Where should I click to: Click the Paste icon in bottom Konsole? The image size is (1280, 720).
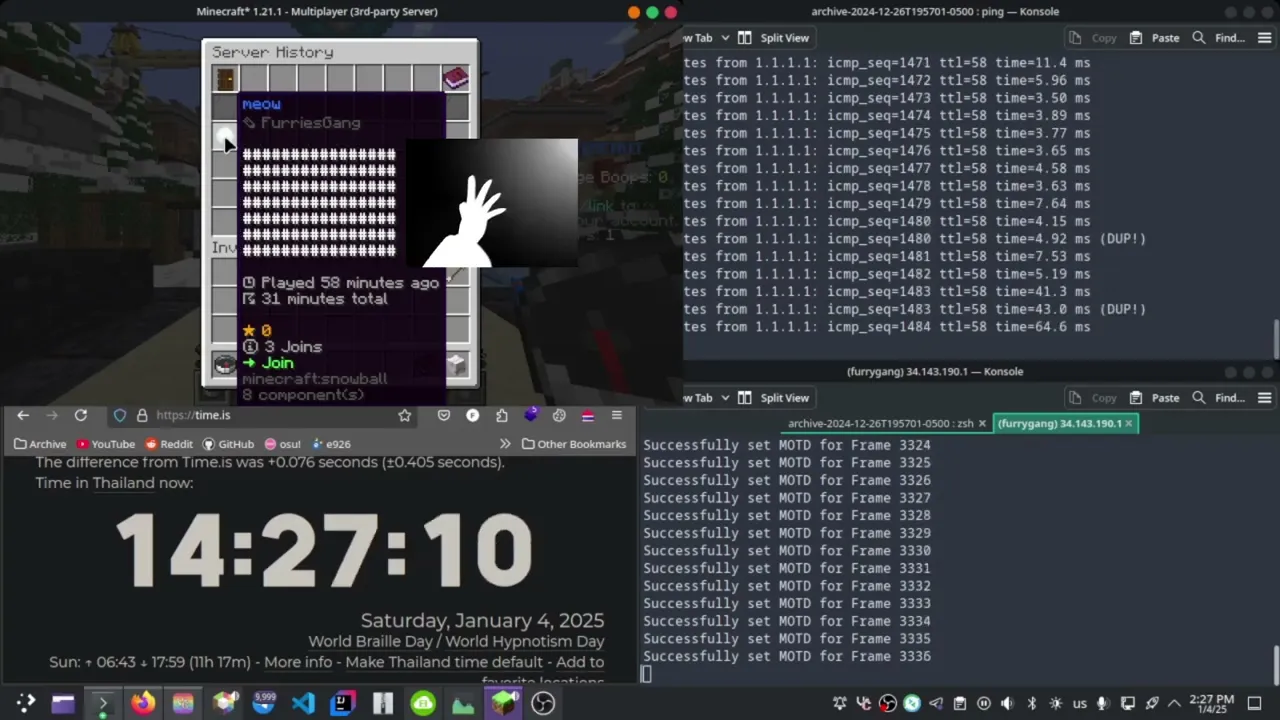pyautogui.click(x=1136, y=398)
